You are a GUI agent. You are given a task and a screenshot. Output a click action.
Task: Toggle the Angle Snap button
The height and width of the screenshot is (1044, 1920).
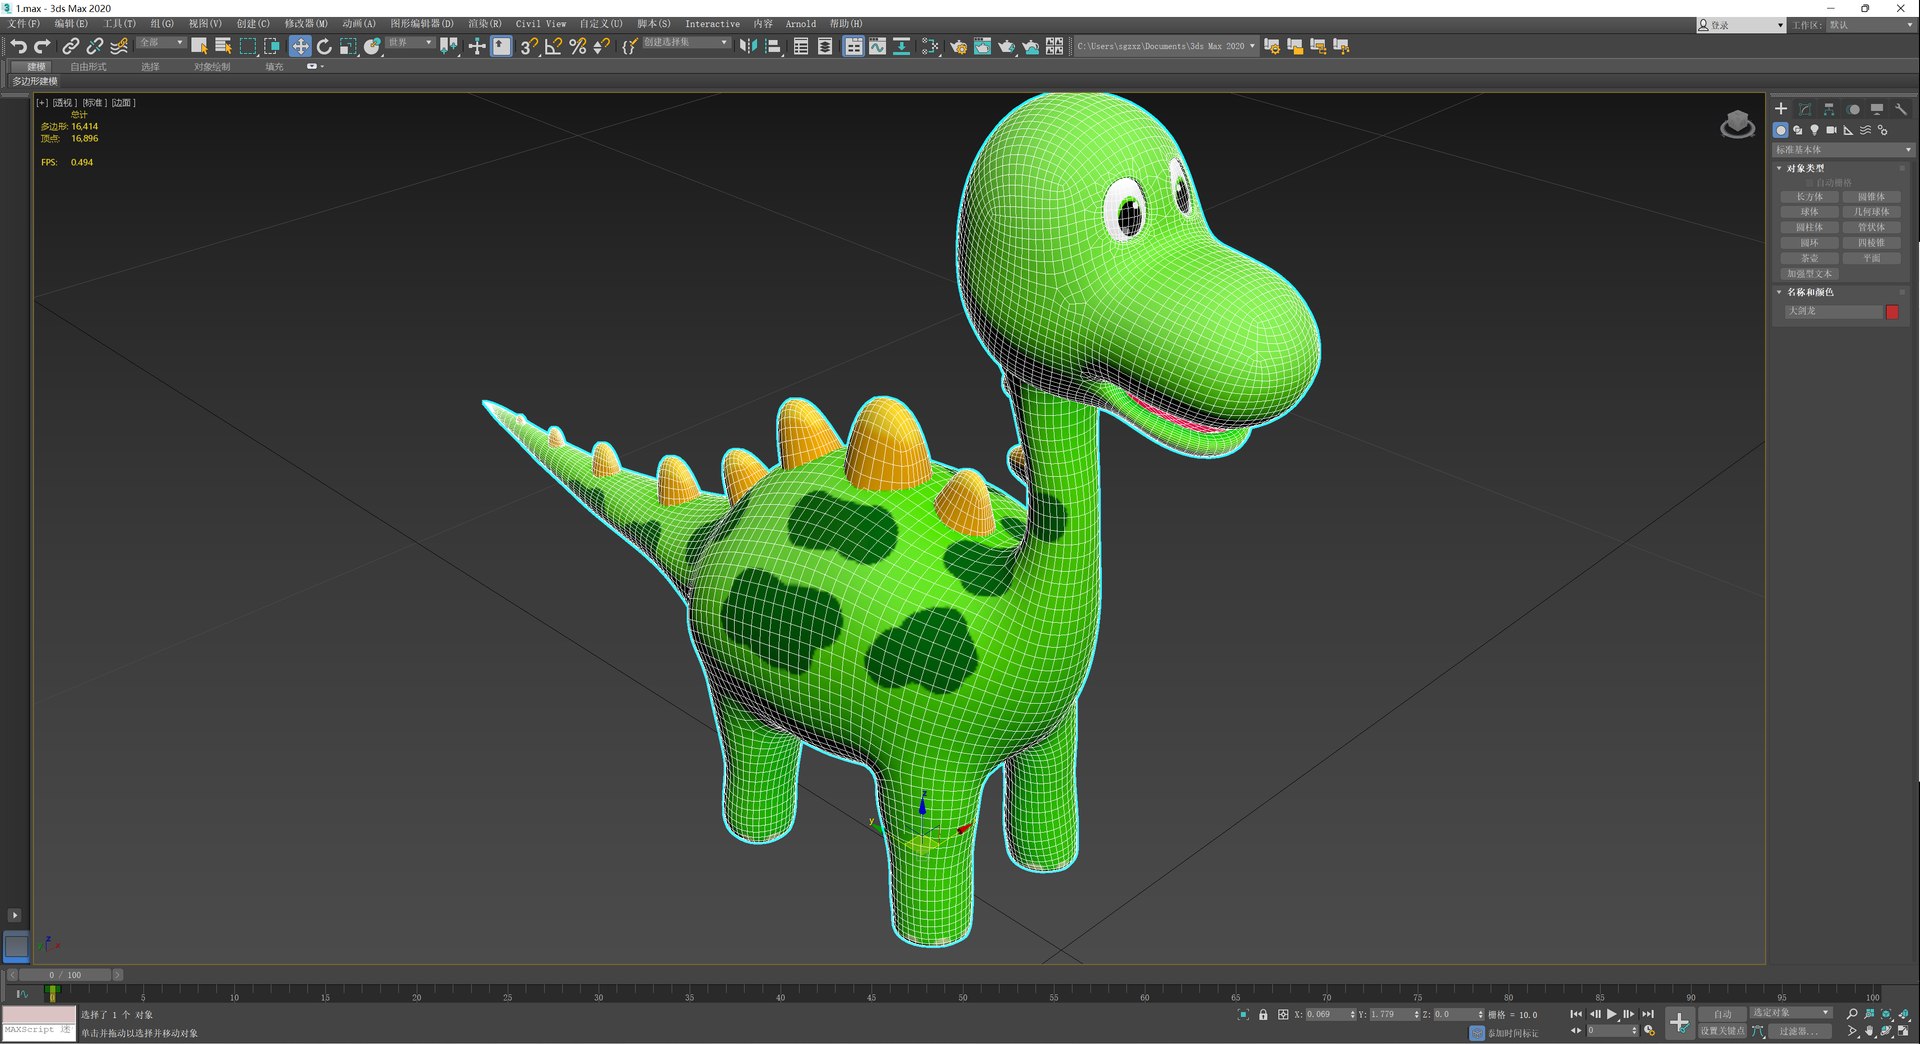pyautogui.click(x=553, y=46)
